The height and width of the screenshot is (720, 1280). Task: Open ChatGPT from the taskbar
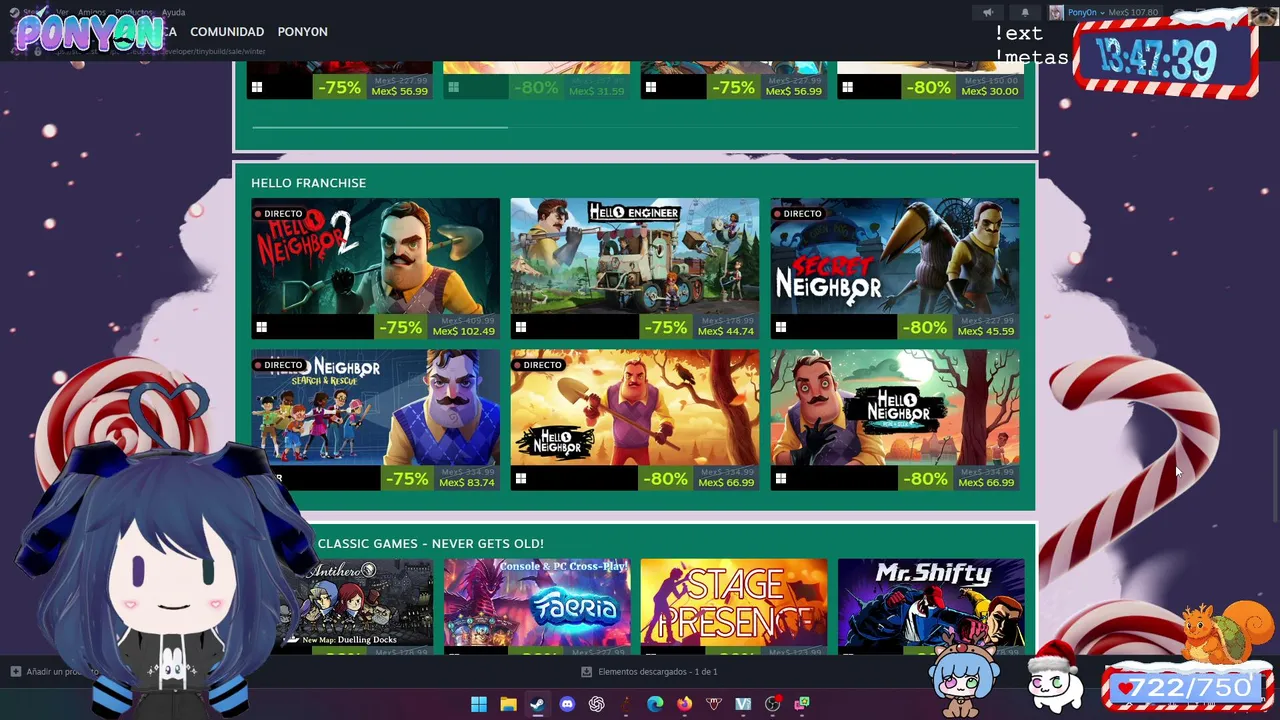pos(597,704)
